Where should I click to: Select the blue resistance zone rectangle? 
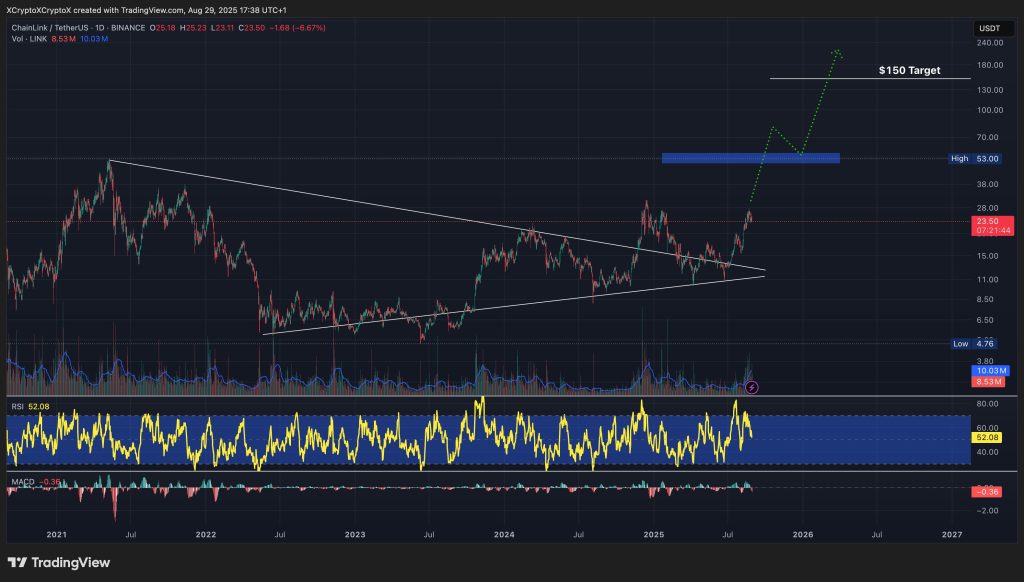[750, 158]
